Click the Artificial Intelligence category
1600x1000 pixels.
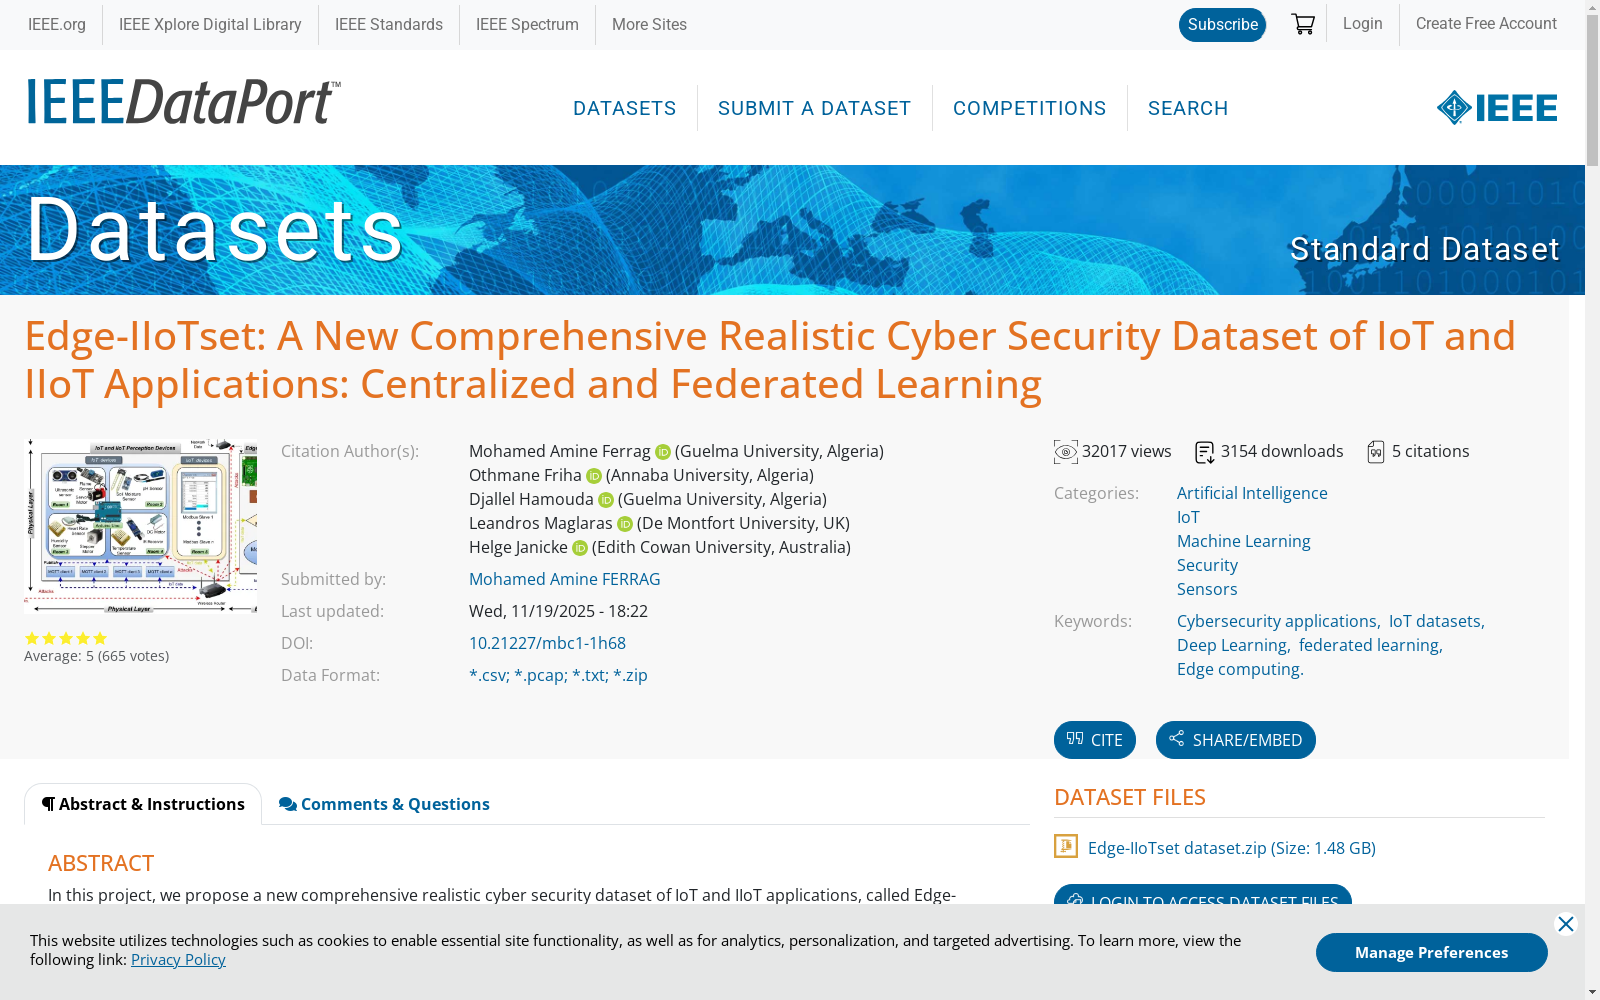(1252, 493)
